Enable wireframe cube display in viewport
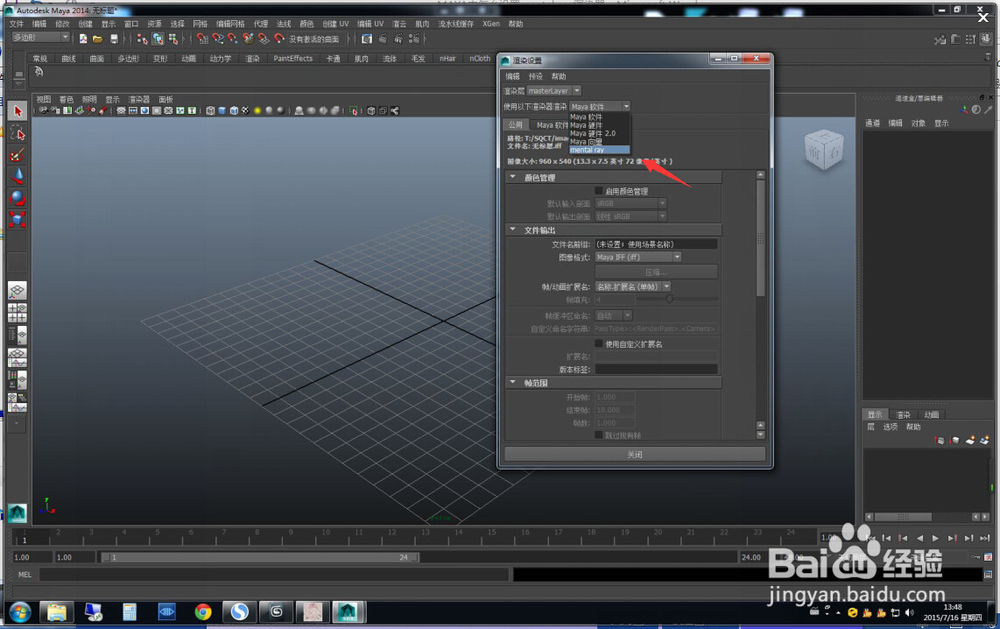 [x=210, y=111]
